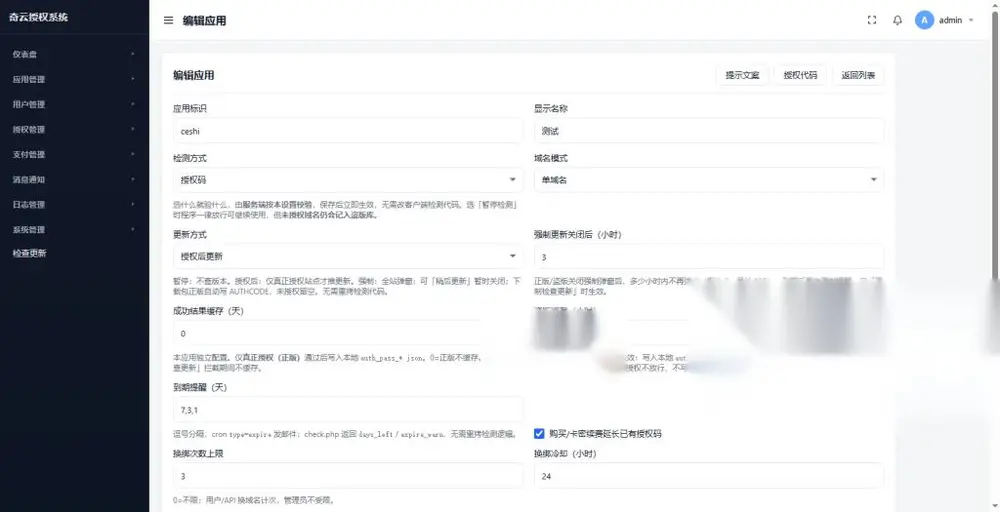Open the admin user dropdown arrow
1000x512 pixels.
(x=971, y=20)
